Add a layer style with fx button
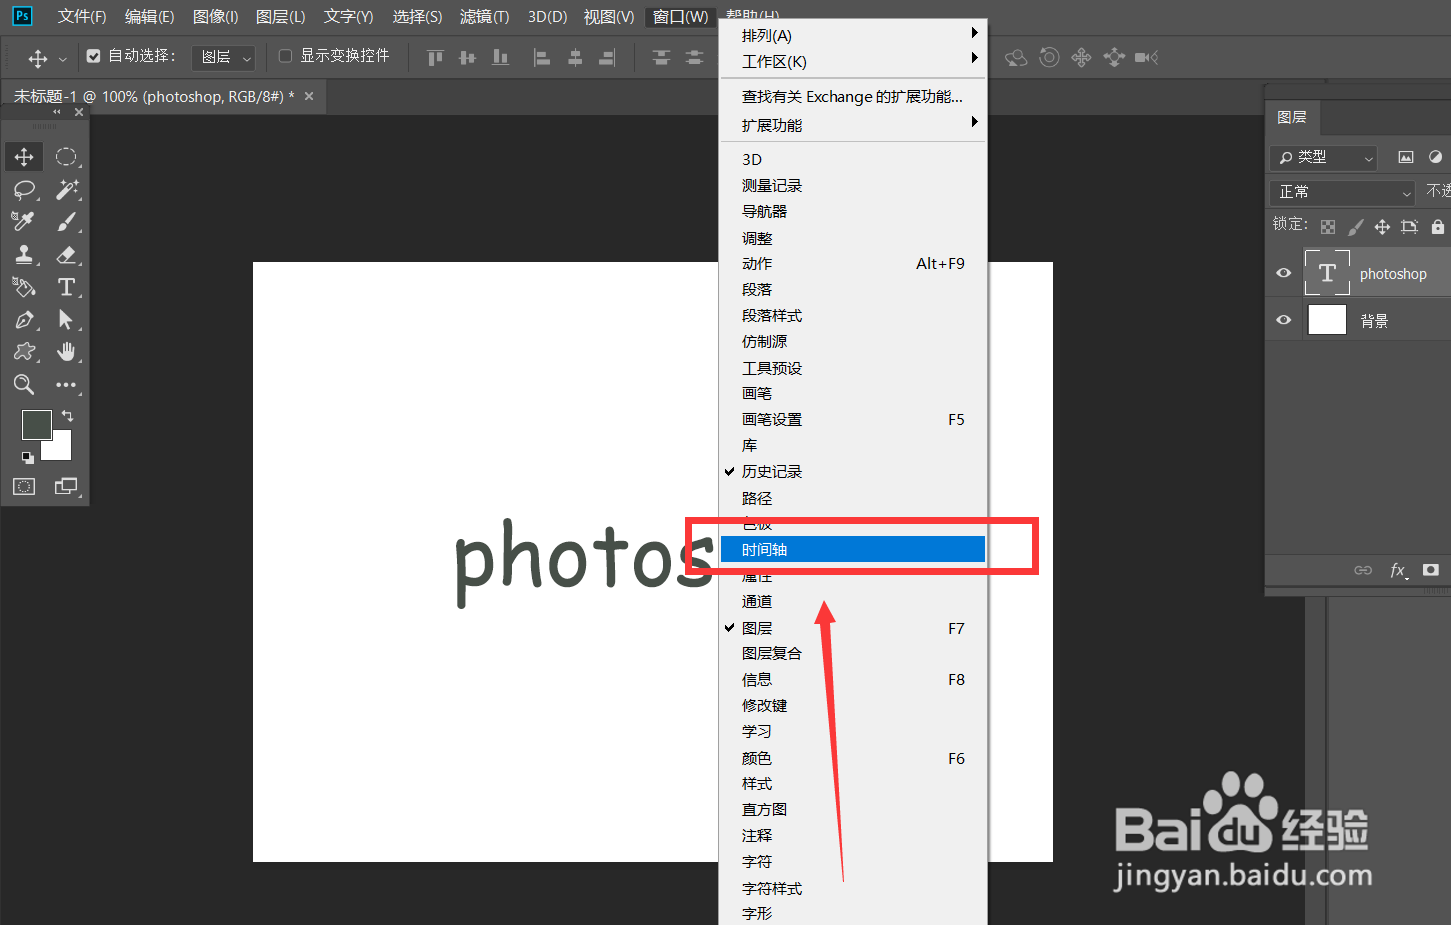Image resolution: width=1451 pixels, height=925 pixels. pyautogui.click(x=1398, y=570)
